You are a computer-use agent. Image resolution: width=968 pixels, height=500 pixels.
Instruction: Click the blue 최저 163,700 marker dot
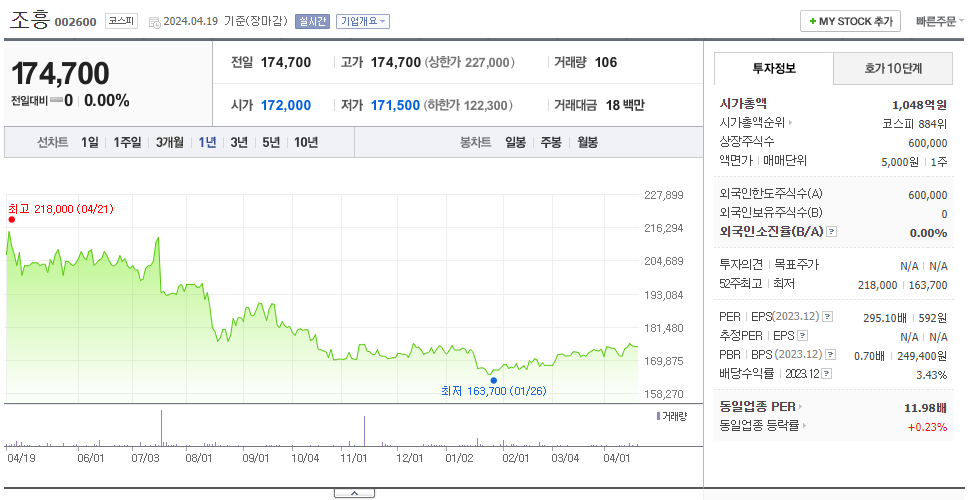(493, 380)
